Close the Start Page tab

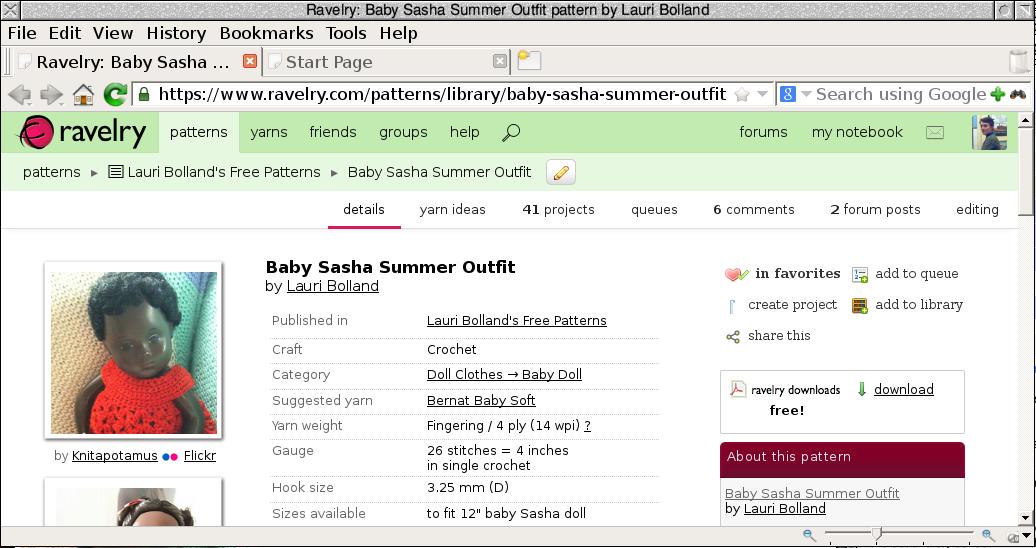[499, 61]
